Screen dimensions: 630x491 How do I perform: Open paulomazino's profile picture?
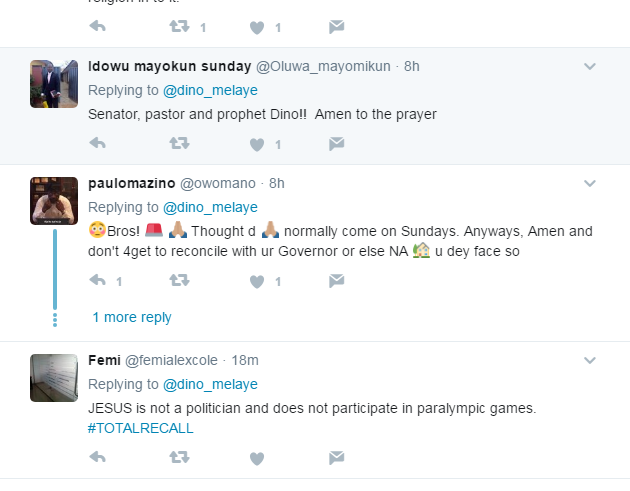point(55,201)
